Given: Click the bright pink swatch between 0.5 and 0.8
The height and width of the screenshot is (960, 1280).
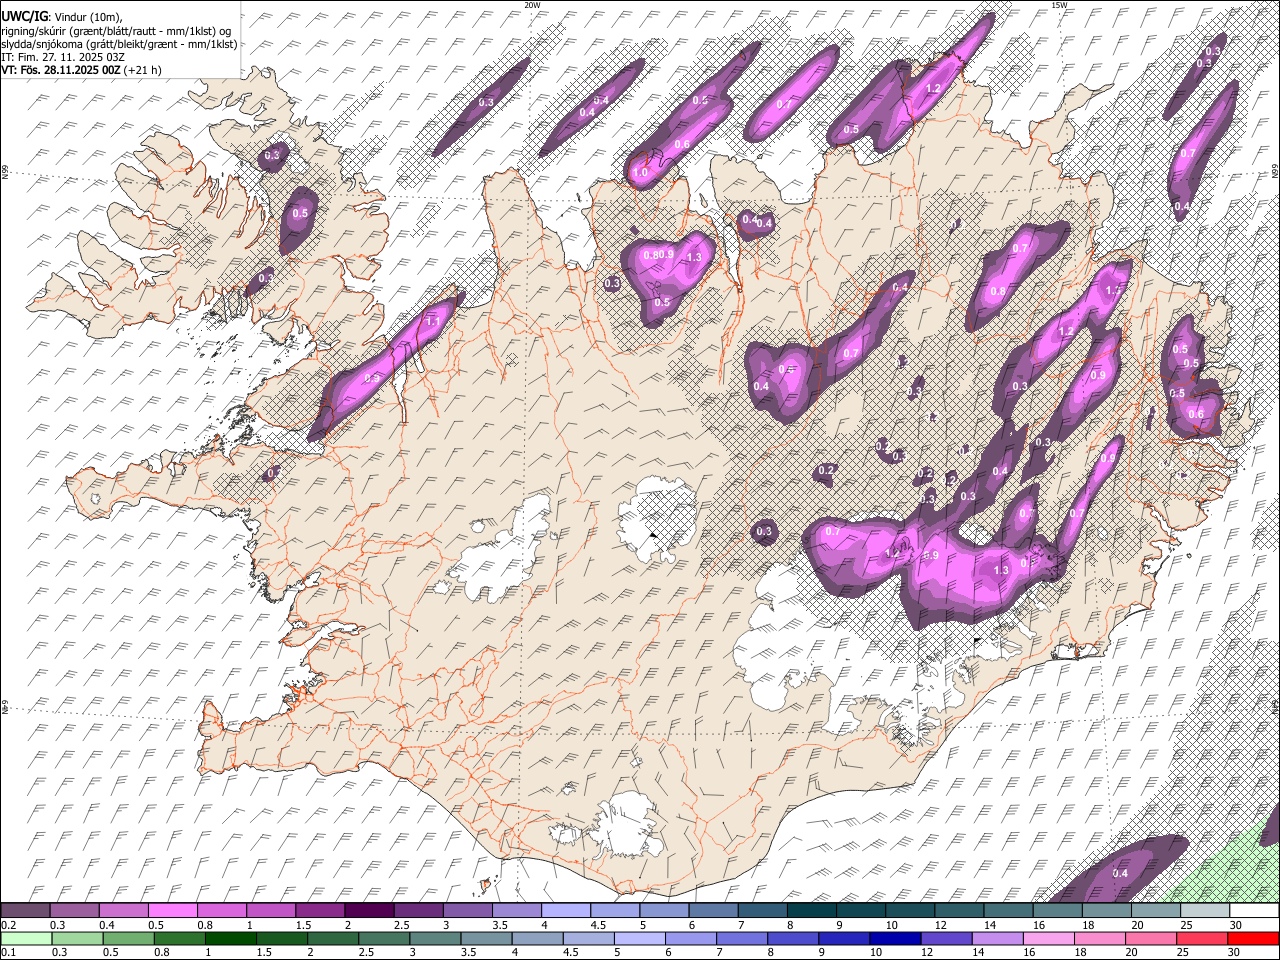Looking at the screenshot, I should [173, 911].
